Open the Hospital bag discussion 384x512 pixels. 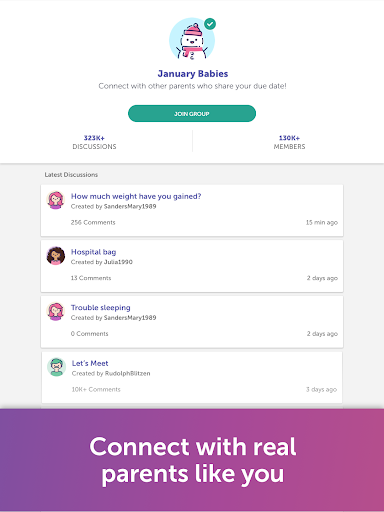(93, 252)
